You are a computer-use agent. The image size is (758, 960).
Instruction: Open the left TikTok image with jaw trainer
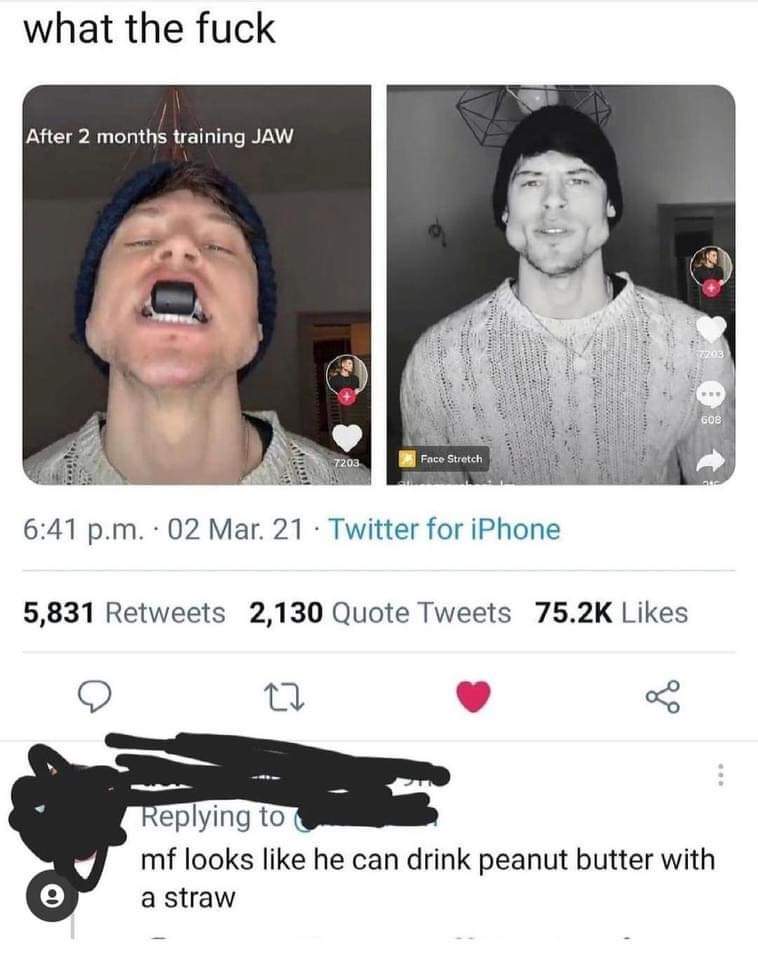197,285
